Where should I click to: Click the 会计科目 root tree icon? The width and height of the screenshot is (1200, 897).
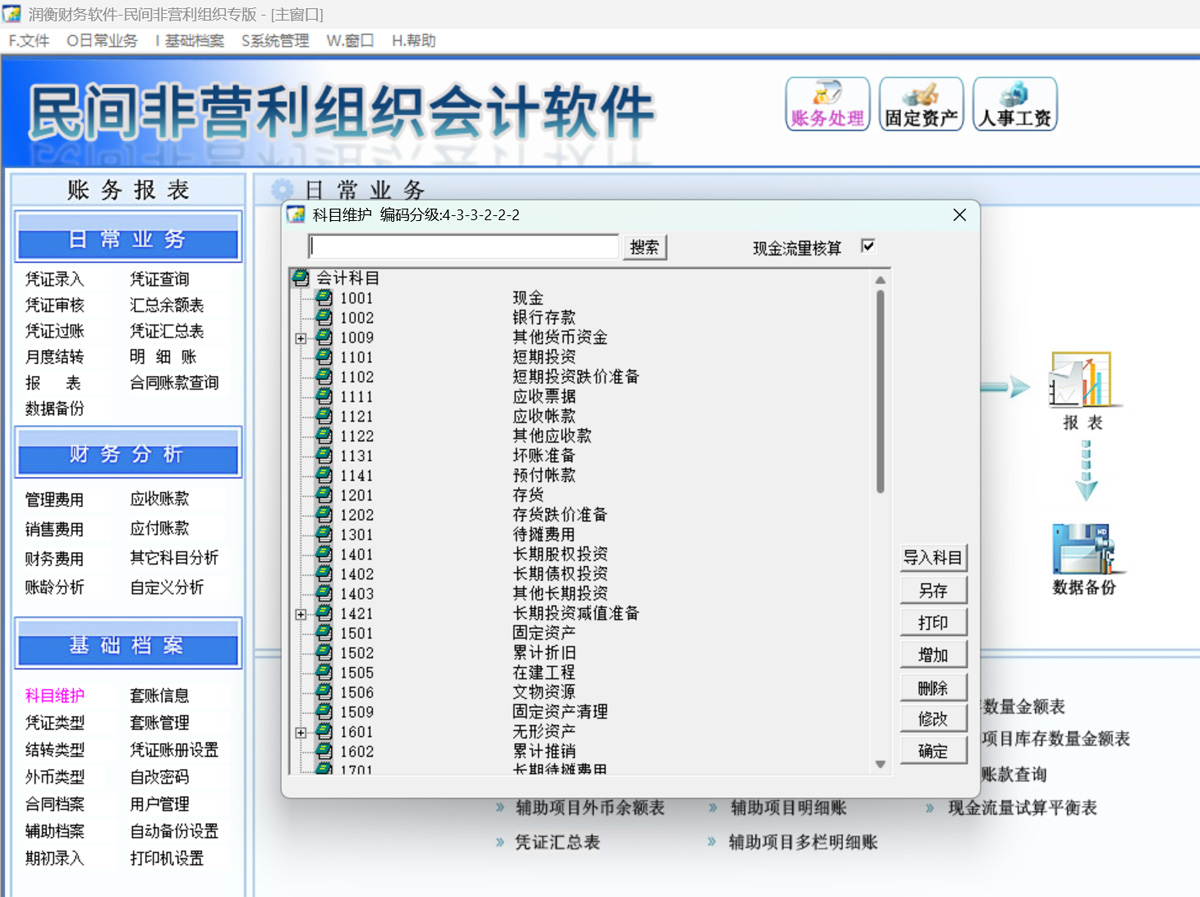300,278
